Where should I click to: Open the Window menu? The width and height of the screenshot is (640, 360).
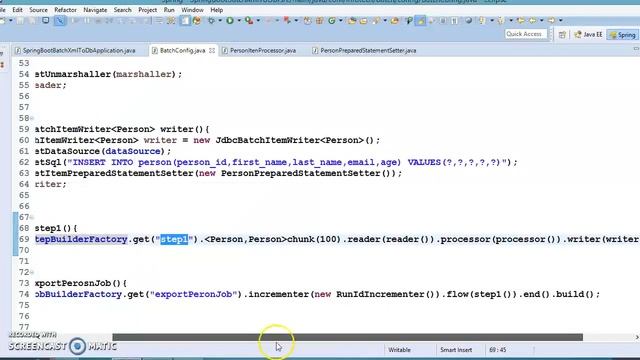[192, 10]
